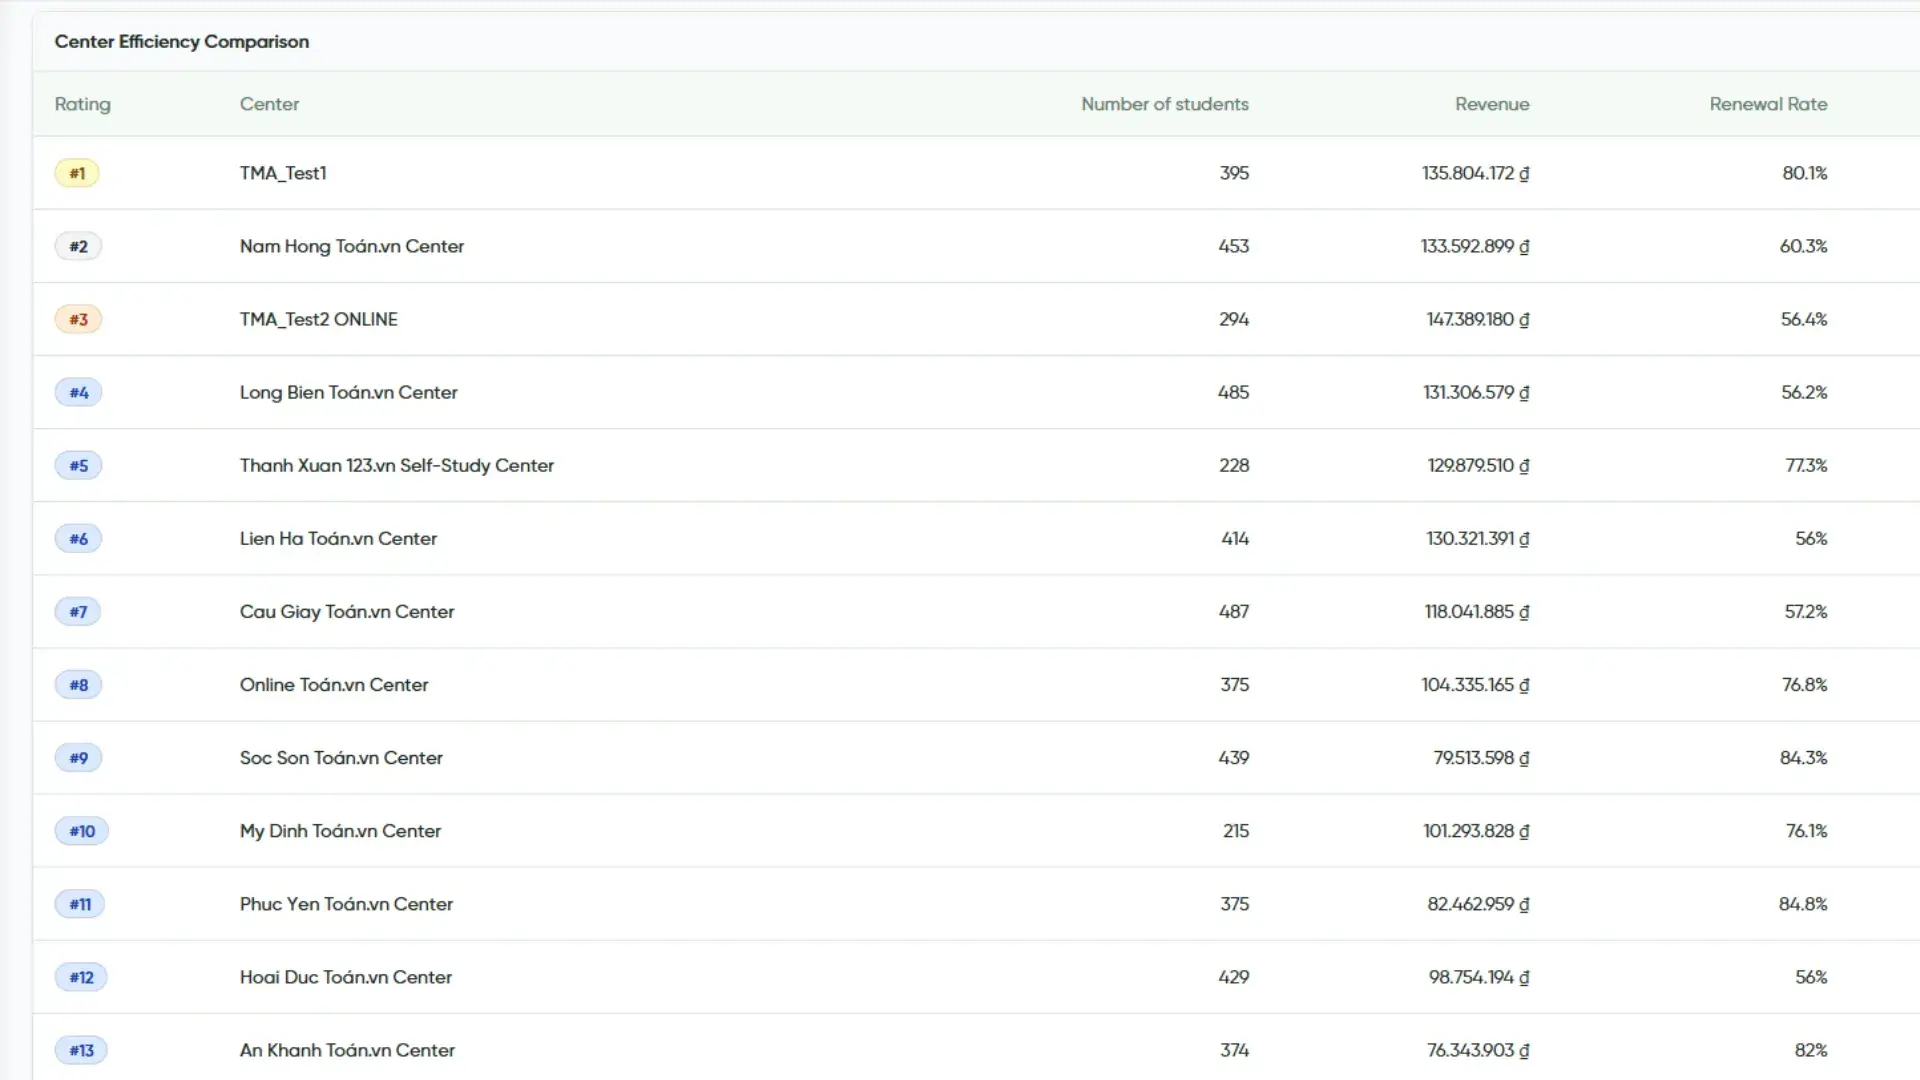Select TMA_Test2 ONLINE center name
This screenshot has height=1080, width=1920.
[318, 319]
